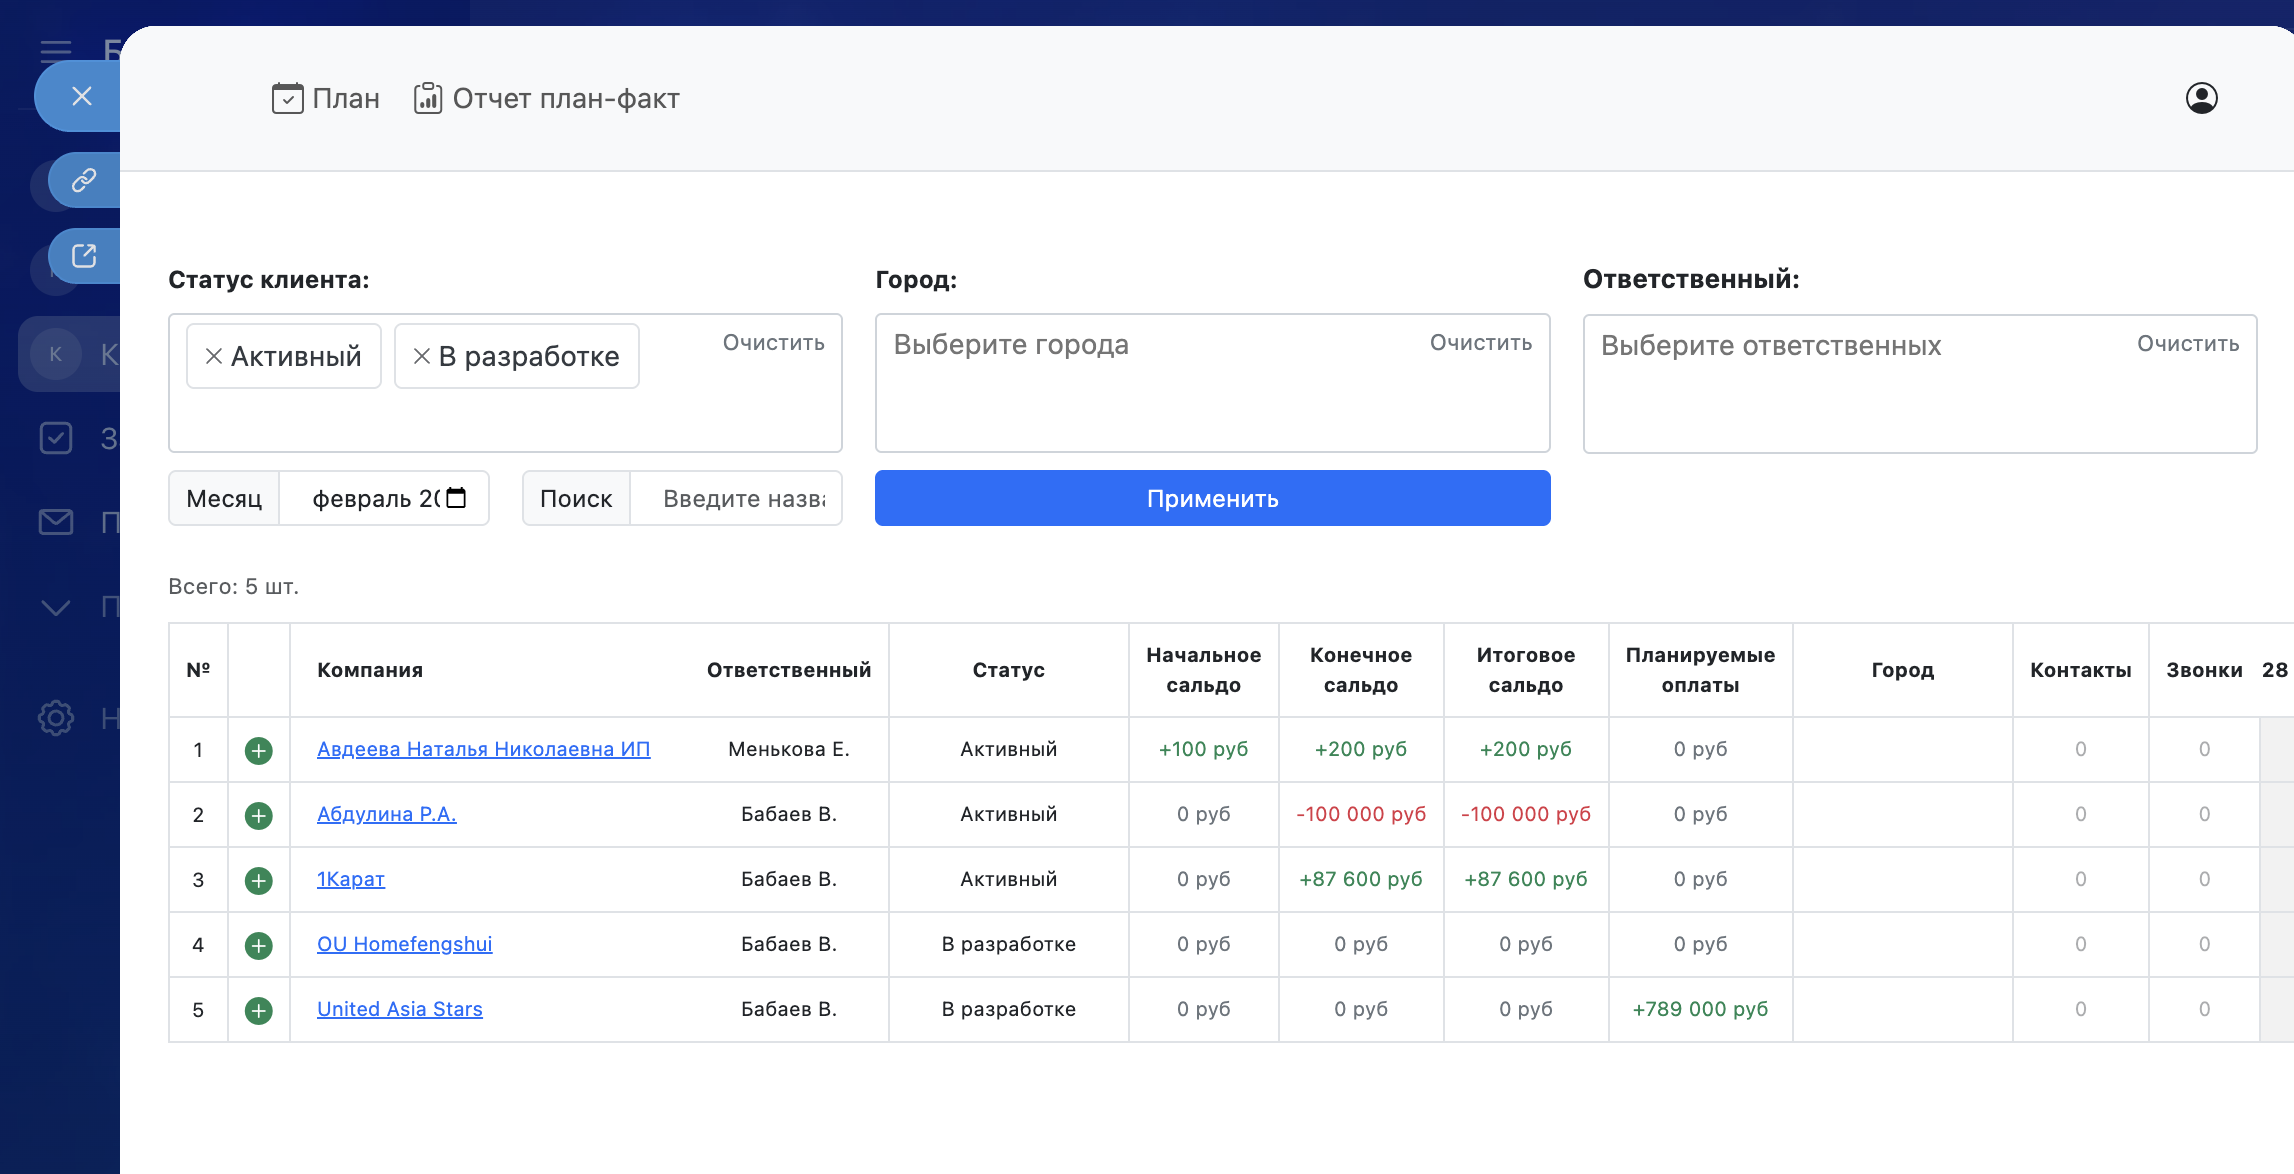Click the green plus for Авдеева row
Image resolution: width=2294 pixels, height=1174 pixels.
click(258, 750)
